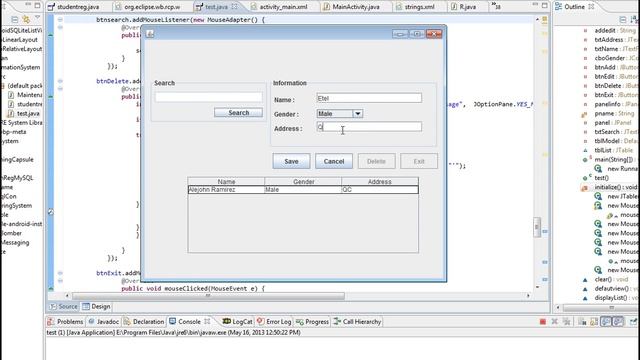
Task: Open the hidden editor tabs overflow list
Action: 496,6
